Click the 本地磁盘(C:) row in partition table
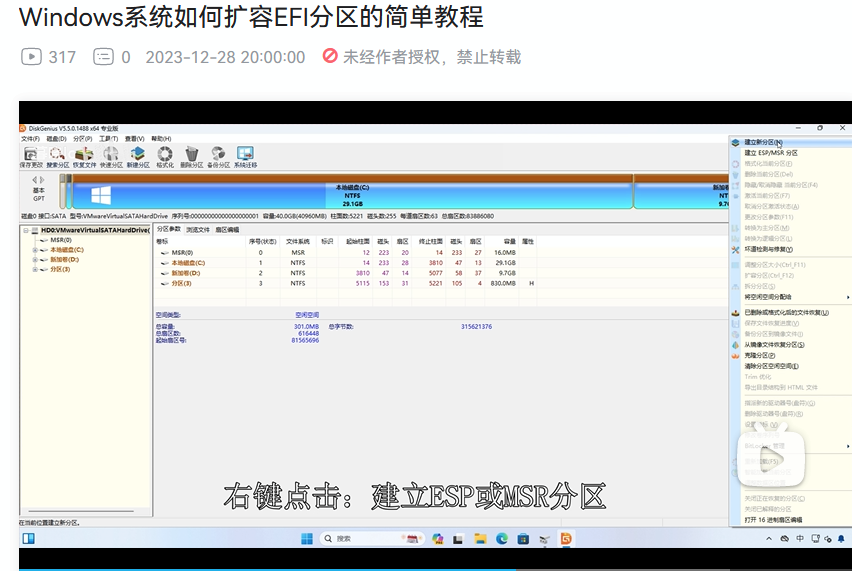Image resolution: width=852 pixels, height=571 pixels. [347, 262]
